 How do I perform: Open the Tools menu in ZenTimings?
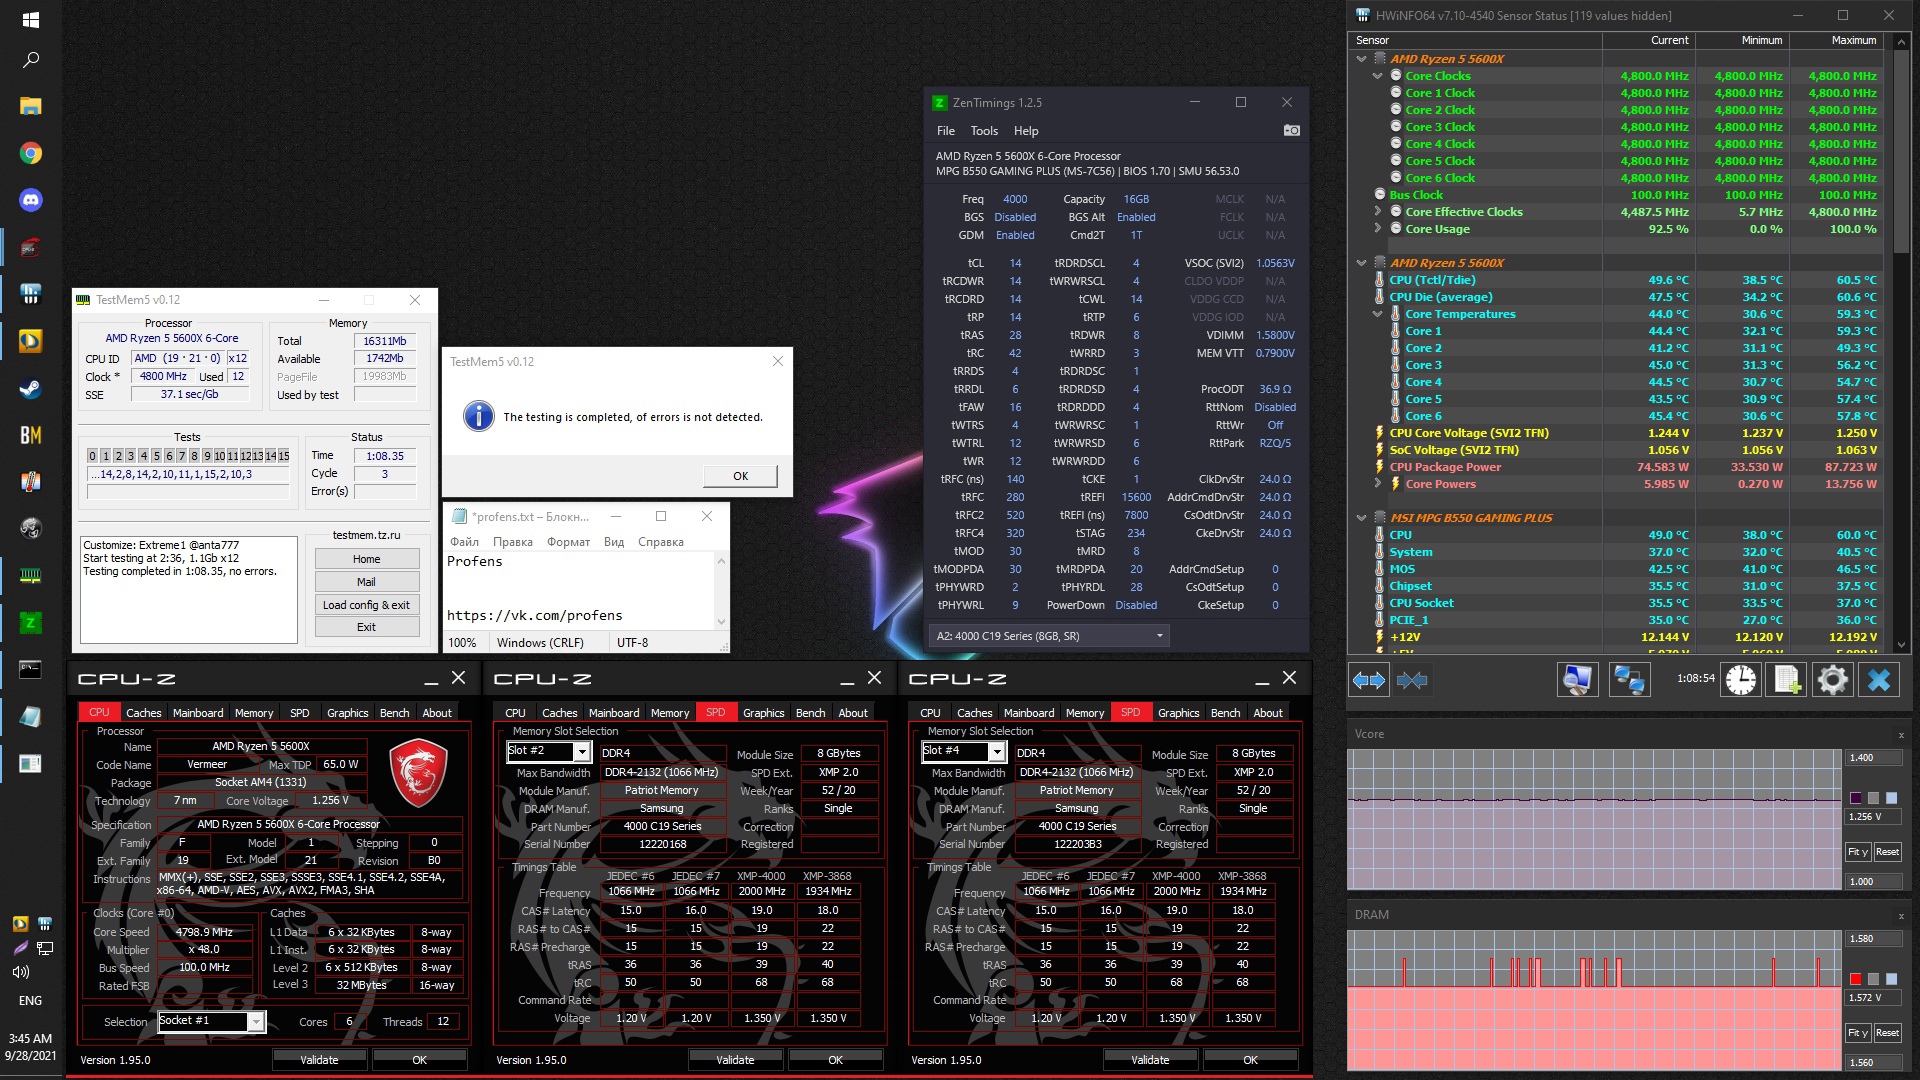click(983, 131)
